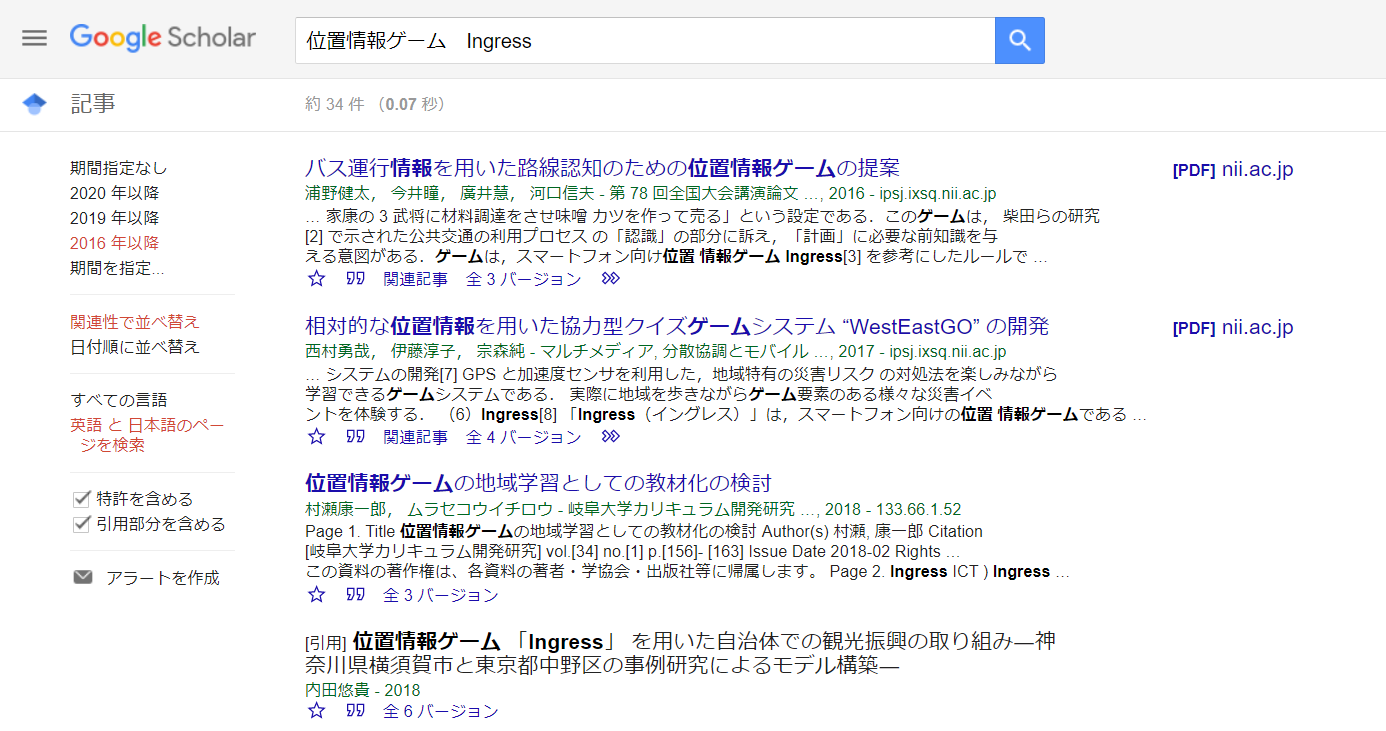Sort by date 日付順に並べ替え
This screenshot has width=1386, height=731.
pyautogui.click(x=135, y=347)
